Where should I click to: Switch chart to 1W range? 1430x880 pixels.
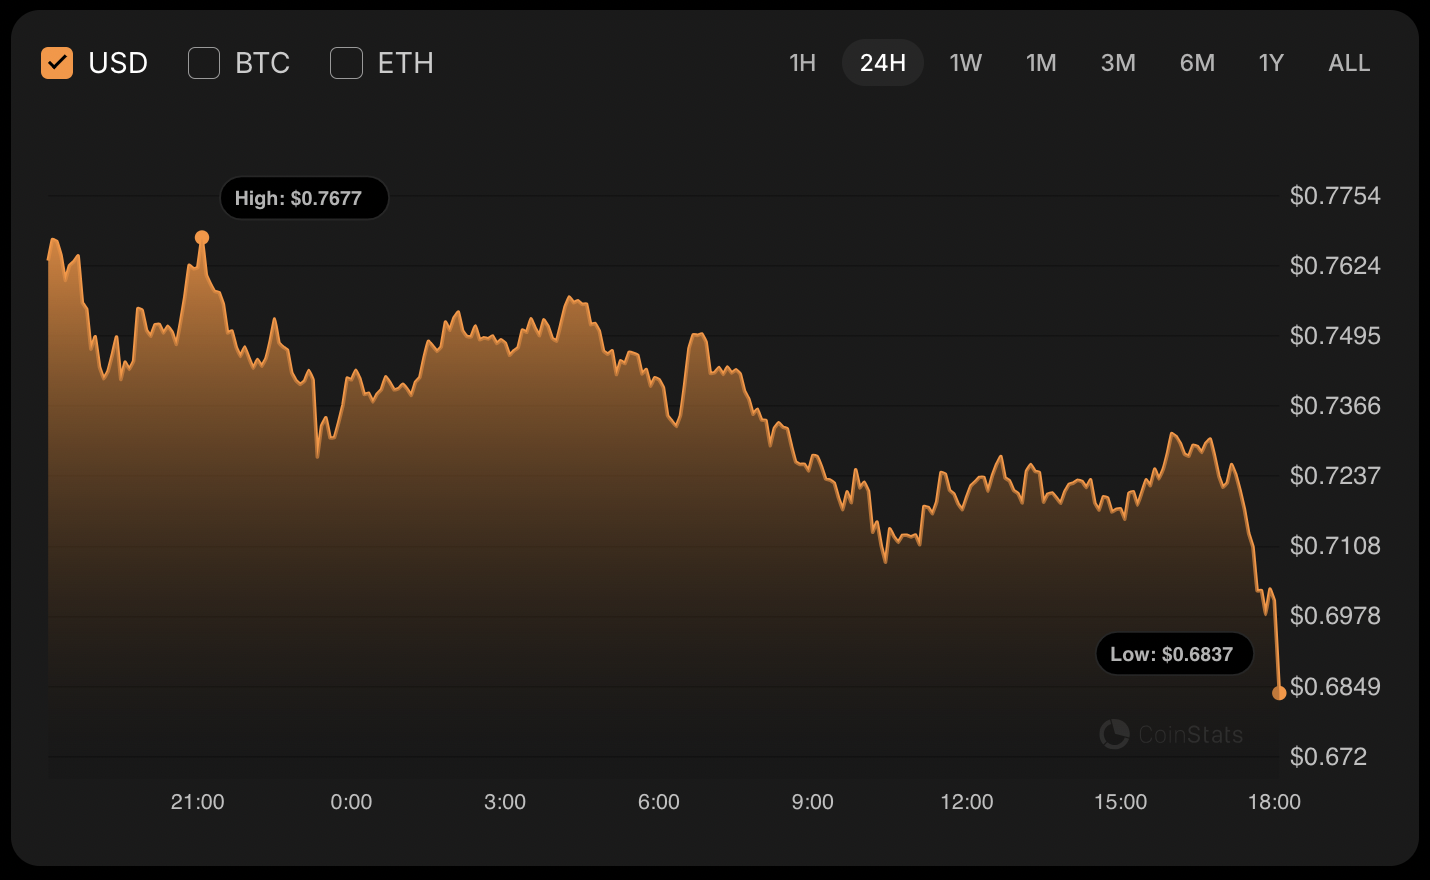coord(965,63)
